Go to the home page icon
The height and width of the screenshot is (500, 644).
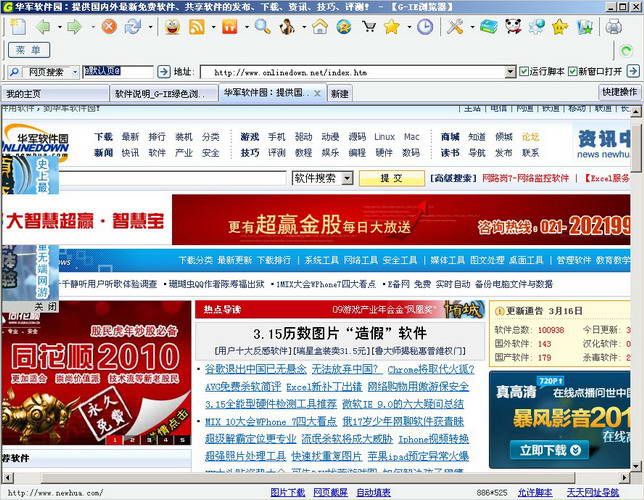click(x=320, y=27)
